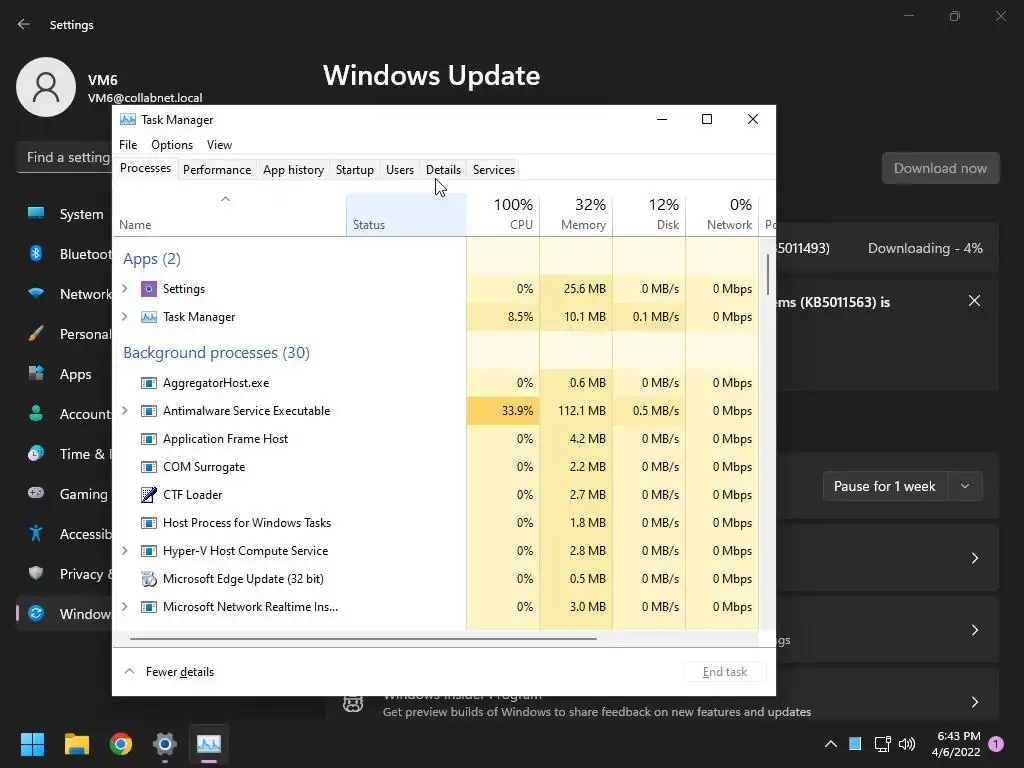Click the horizontal scrollbar in Task Manager
1024x768 pixels.
click(363, 639)
